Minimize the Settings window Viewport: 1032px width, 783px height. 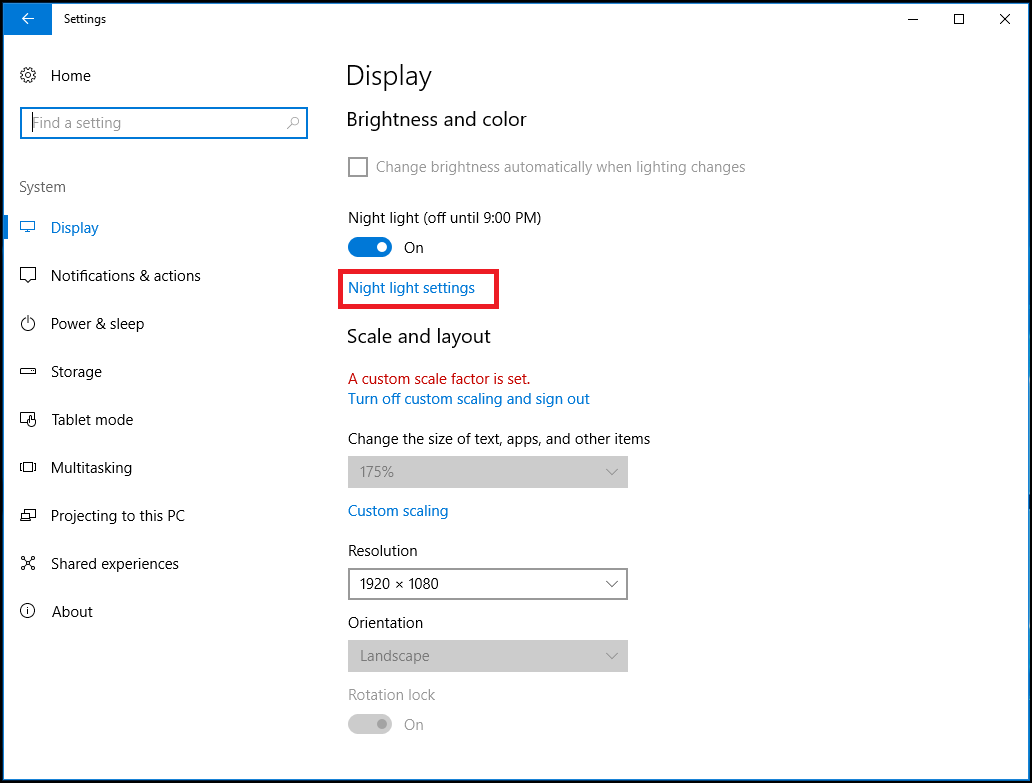click(x=913, y=19)
